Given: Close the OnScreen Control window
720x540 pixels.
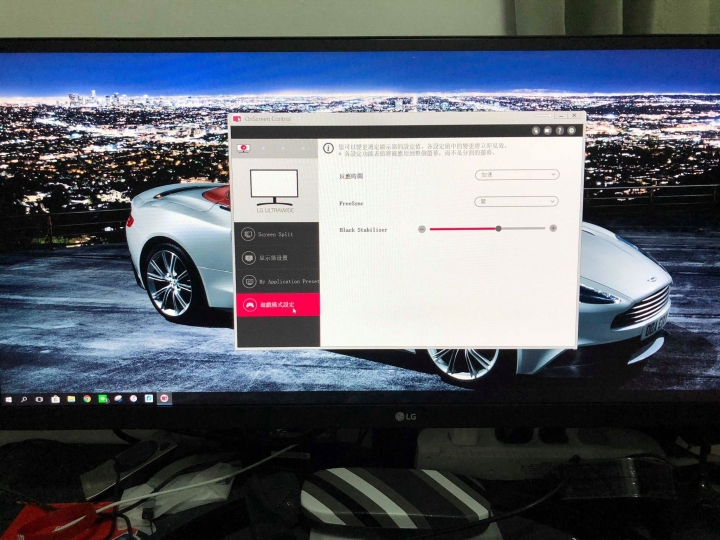Looking at the screenshot, I should coord(574,116).
